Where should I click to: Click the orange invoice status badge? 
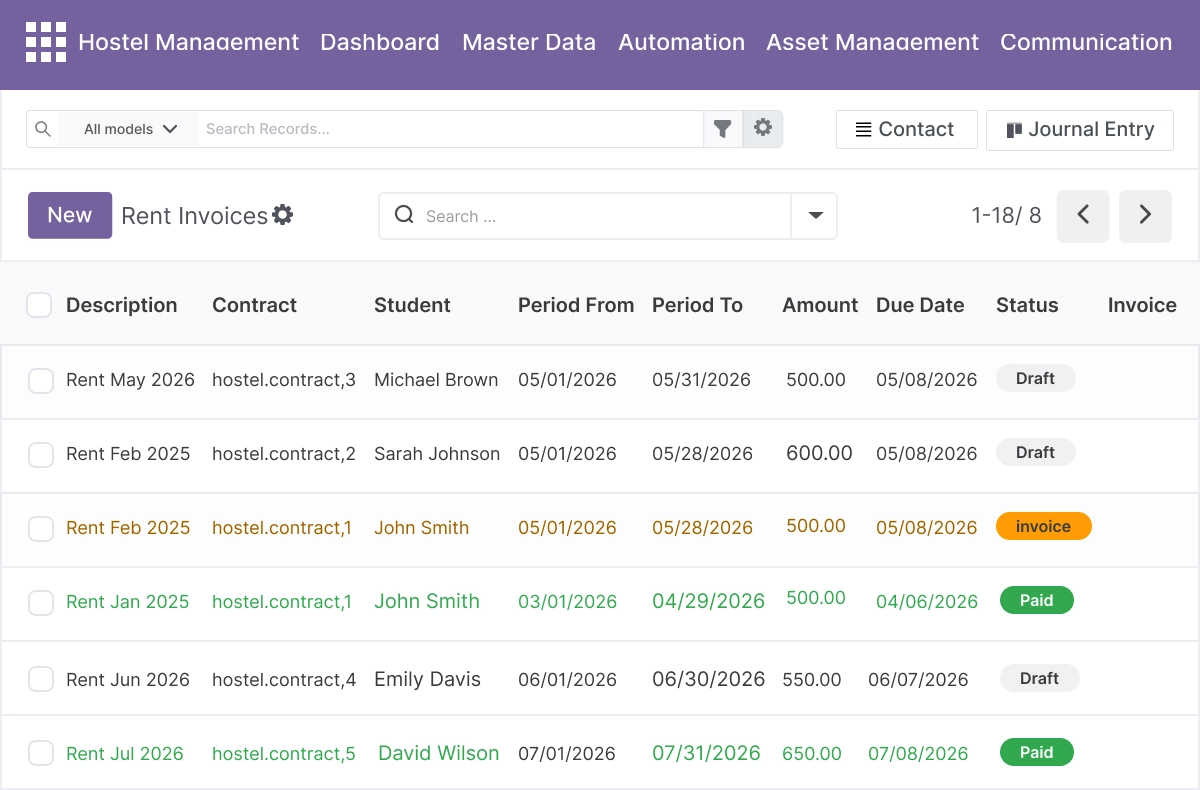1043,526
